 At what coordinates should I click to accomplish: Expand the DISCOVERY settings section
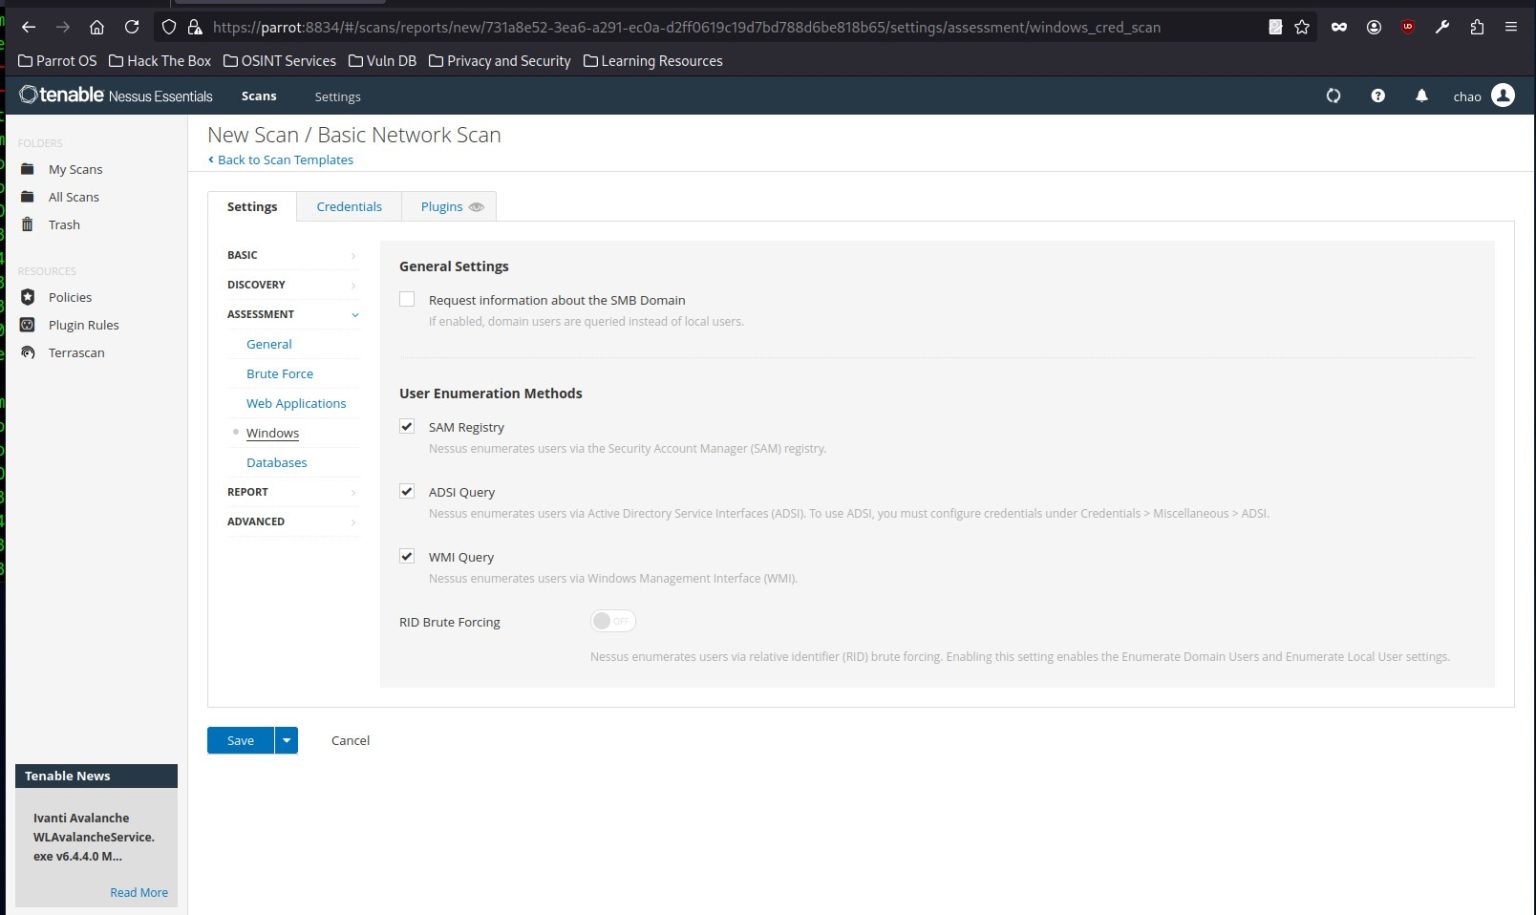[x=292, y=285]
